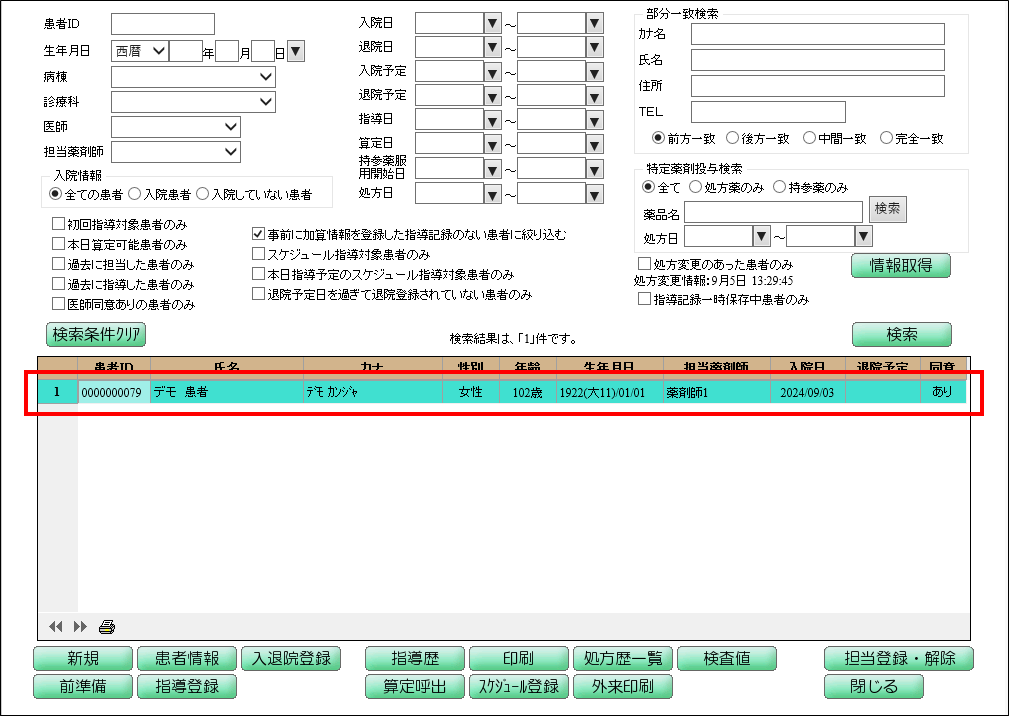Open the 病棟 dropdown list

coord(266,76)
